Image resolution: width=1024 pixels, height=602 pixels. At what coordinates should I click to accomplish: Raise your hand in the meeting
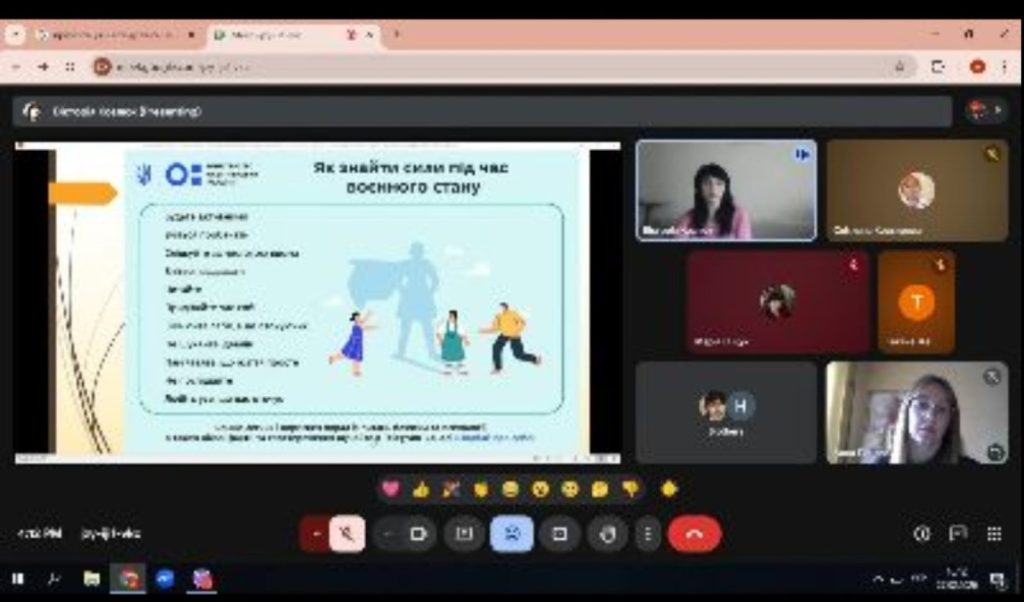[607, 534]
